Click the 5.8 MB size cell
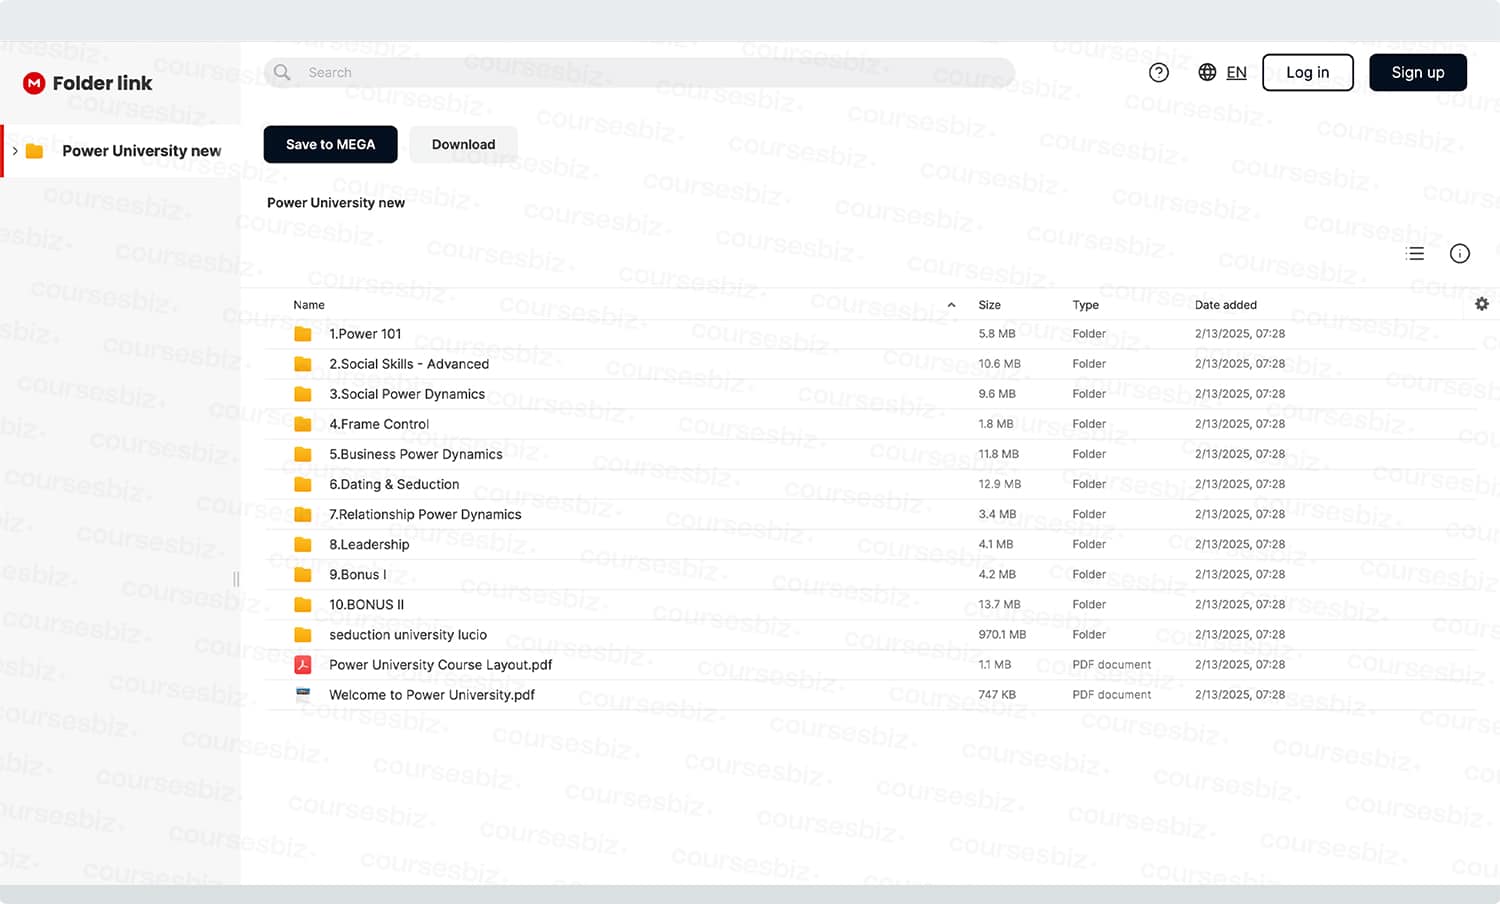Viewport: 1500px width, 904px height. click(x=996, y=334)
